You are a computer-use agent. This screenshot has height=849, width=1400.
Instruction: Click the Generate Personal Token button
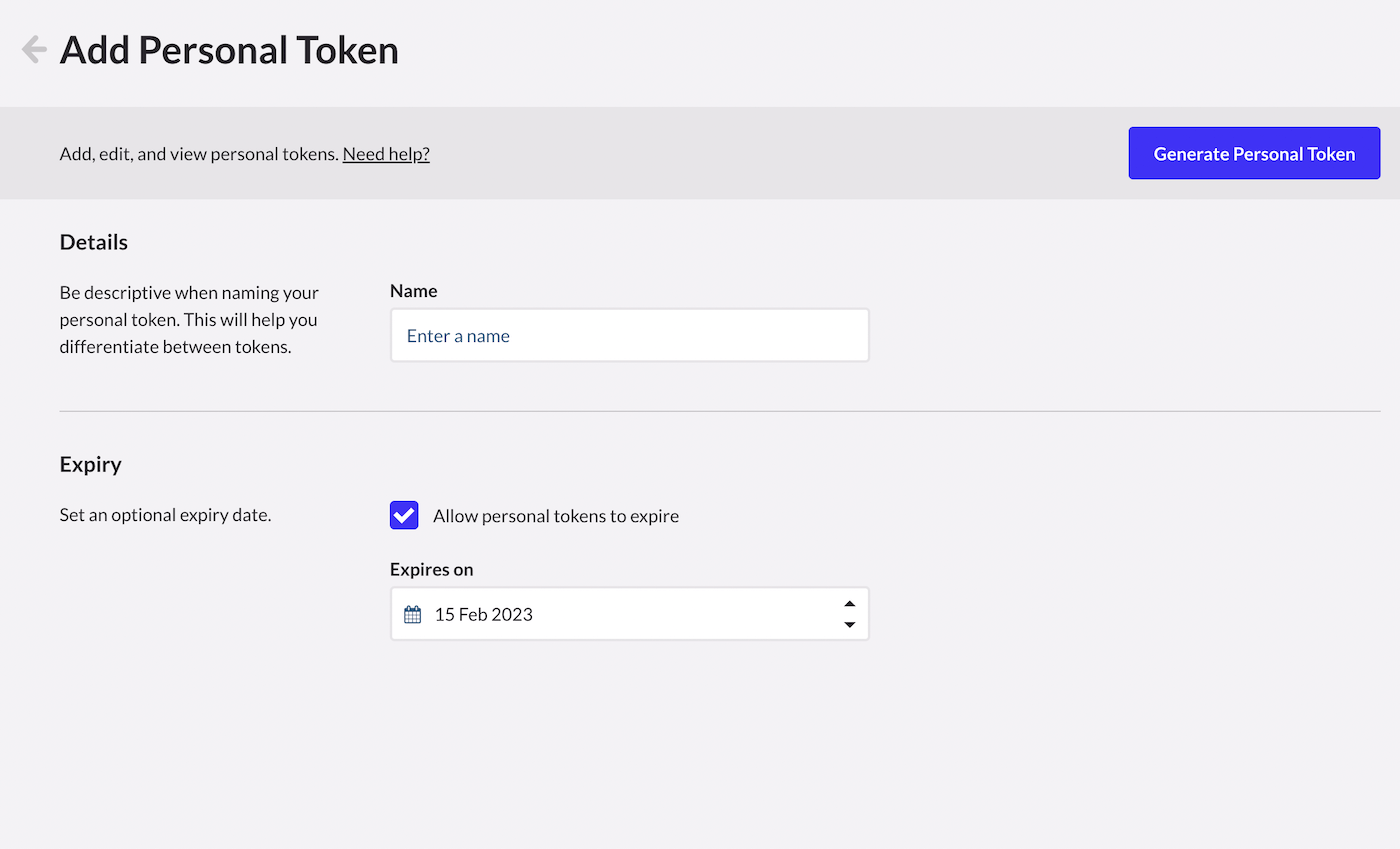pos(1254,153)
